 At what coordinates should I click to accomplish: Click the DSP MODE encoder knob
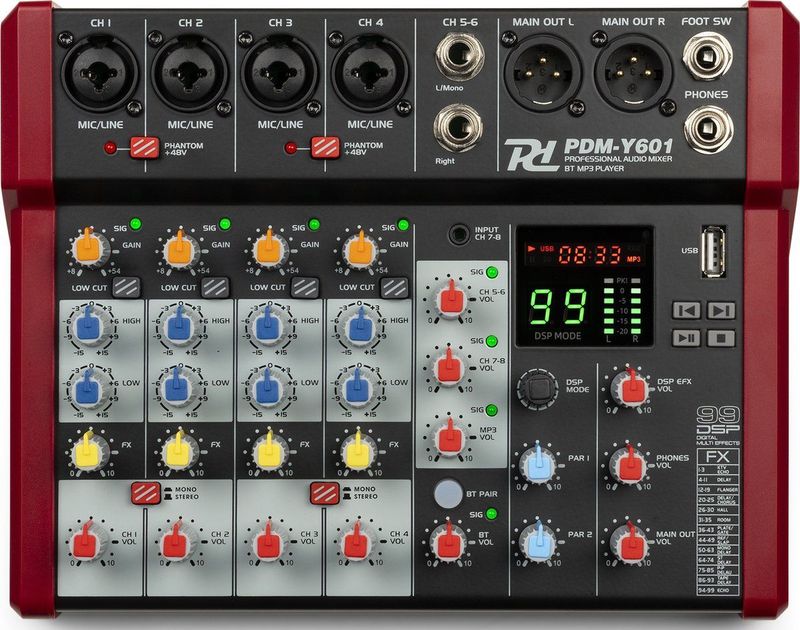tap(538, 388)
